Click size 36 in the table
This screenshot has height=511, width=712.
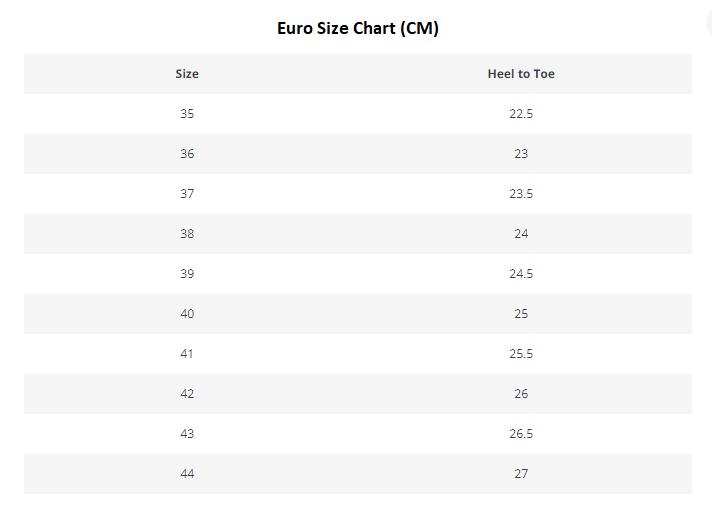(187, 154)
